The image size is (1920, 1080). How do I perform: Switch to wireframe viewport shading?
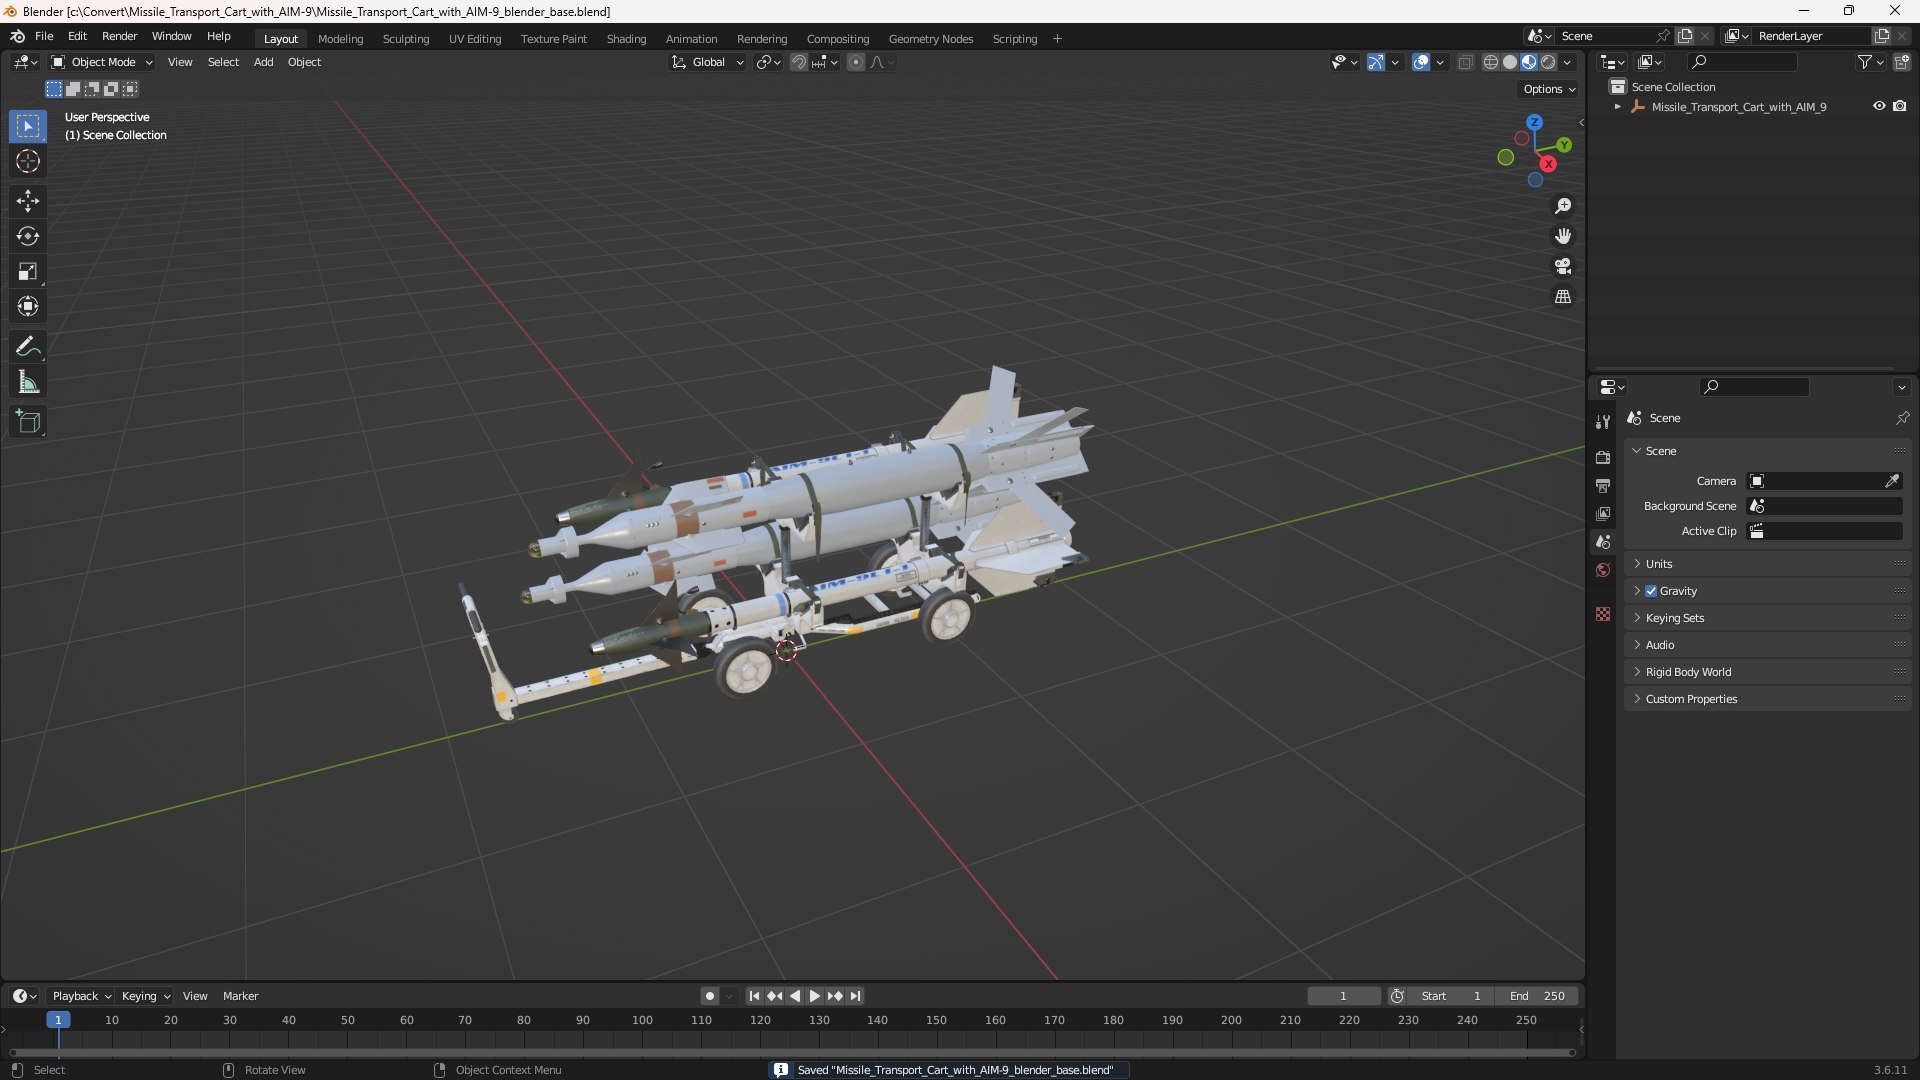tap(1491, 62)
